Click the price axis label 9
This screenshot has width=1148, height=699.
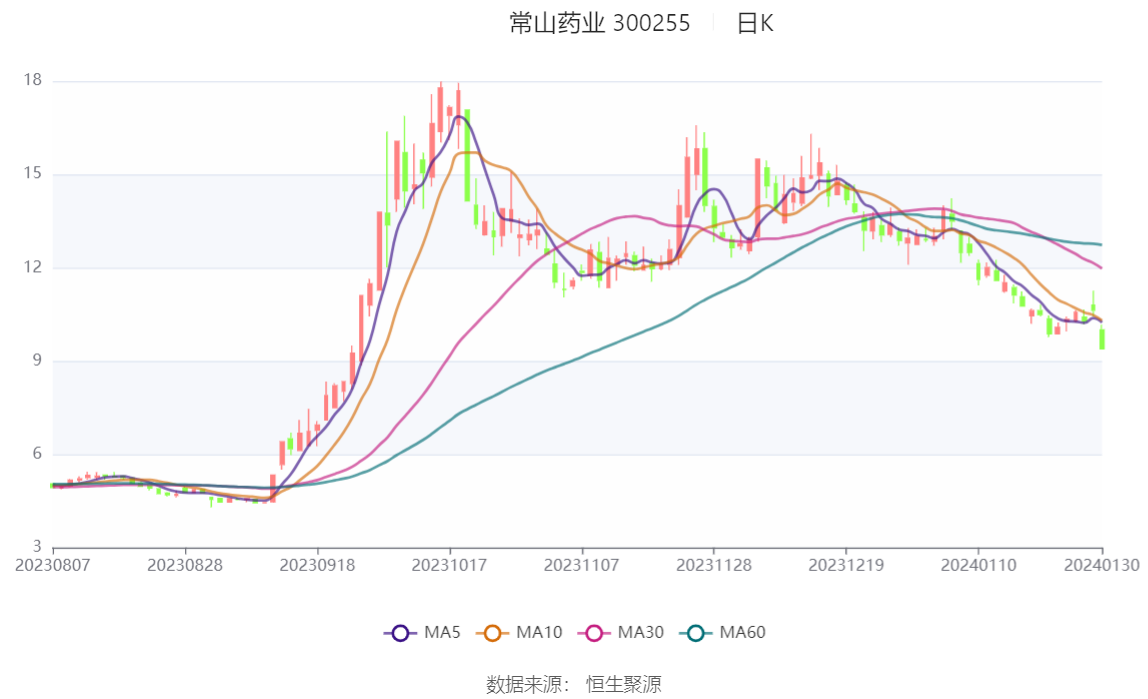click(x=37, y=360)
